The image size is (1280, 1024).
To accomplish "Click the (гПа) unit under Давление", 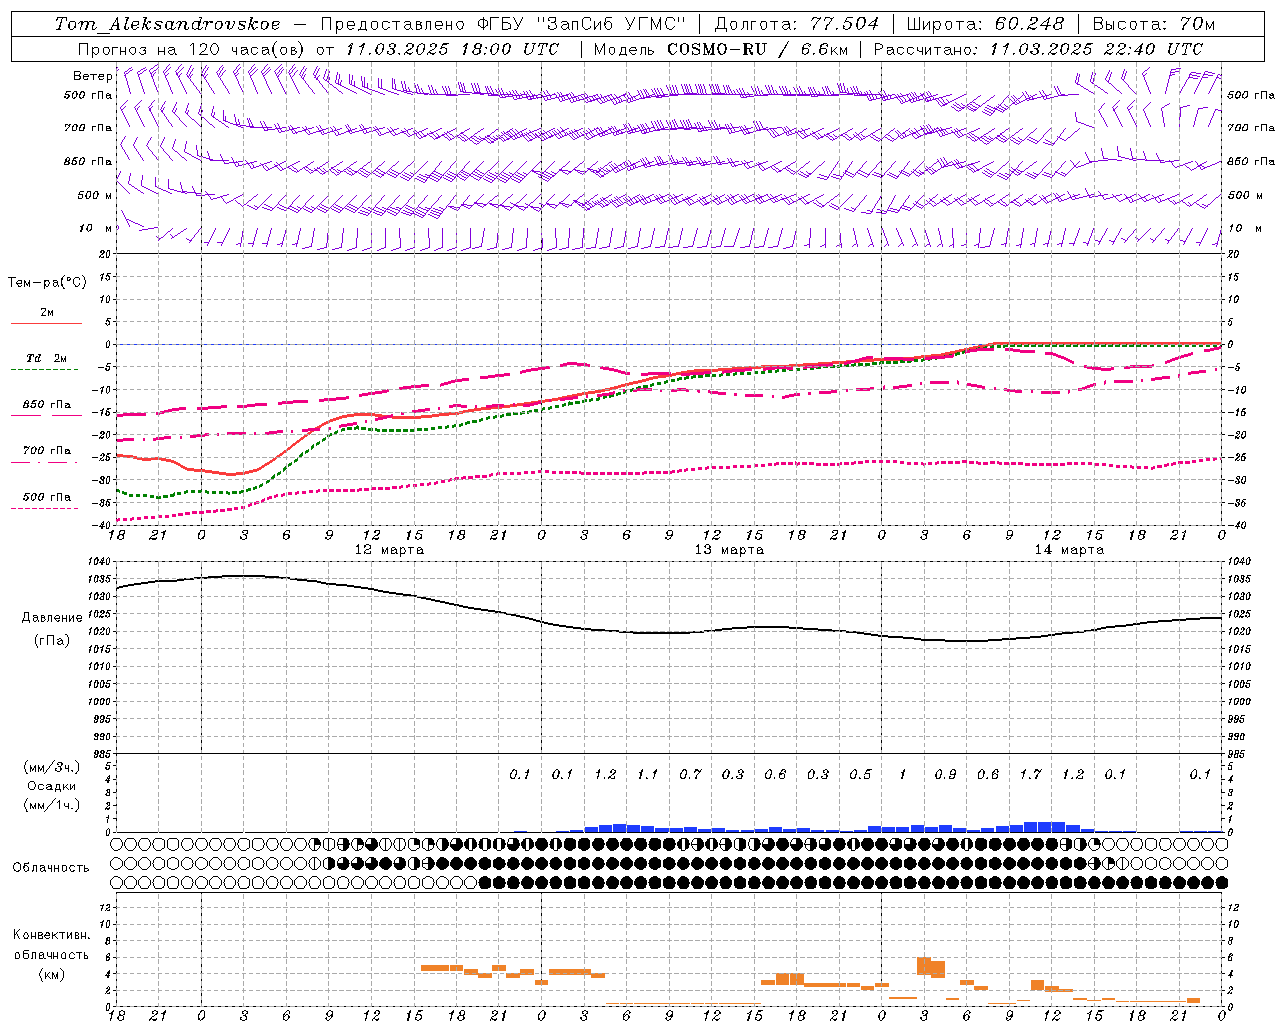I will coord(52,640).
